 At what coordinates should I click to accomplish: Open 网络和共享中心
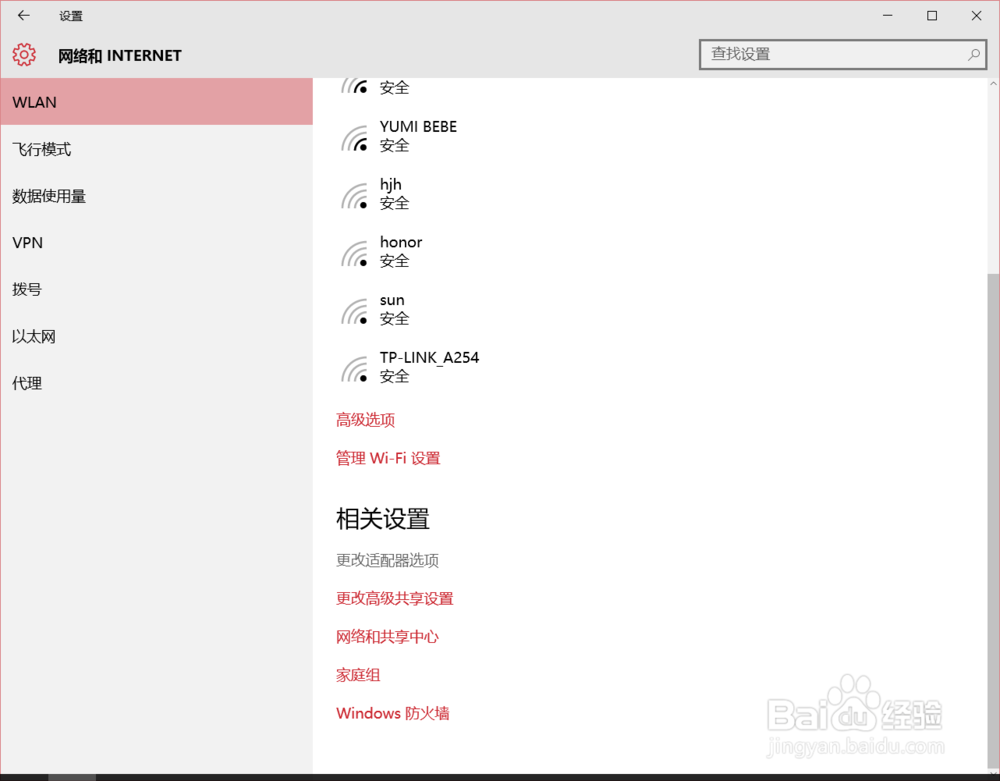point(388,636)
